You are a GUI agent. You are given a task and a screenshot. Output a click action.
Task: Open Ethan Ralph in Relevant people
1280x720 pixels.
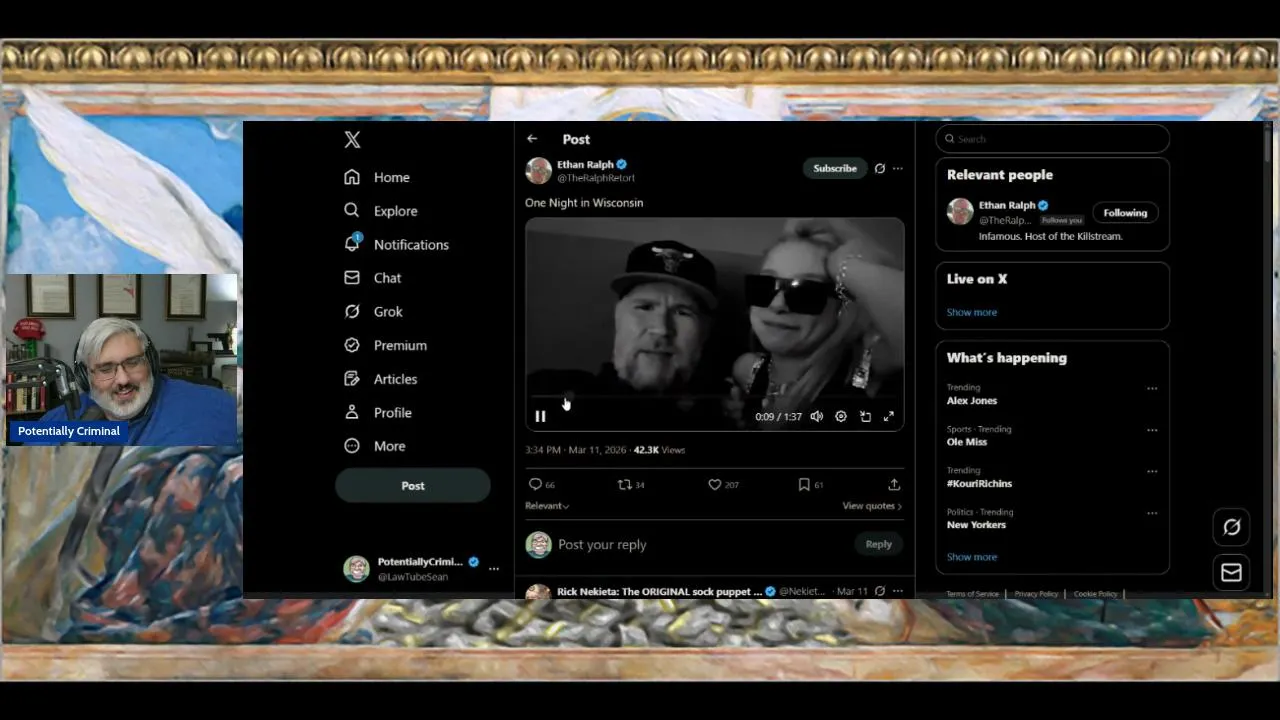tap(1006, 205)
